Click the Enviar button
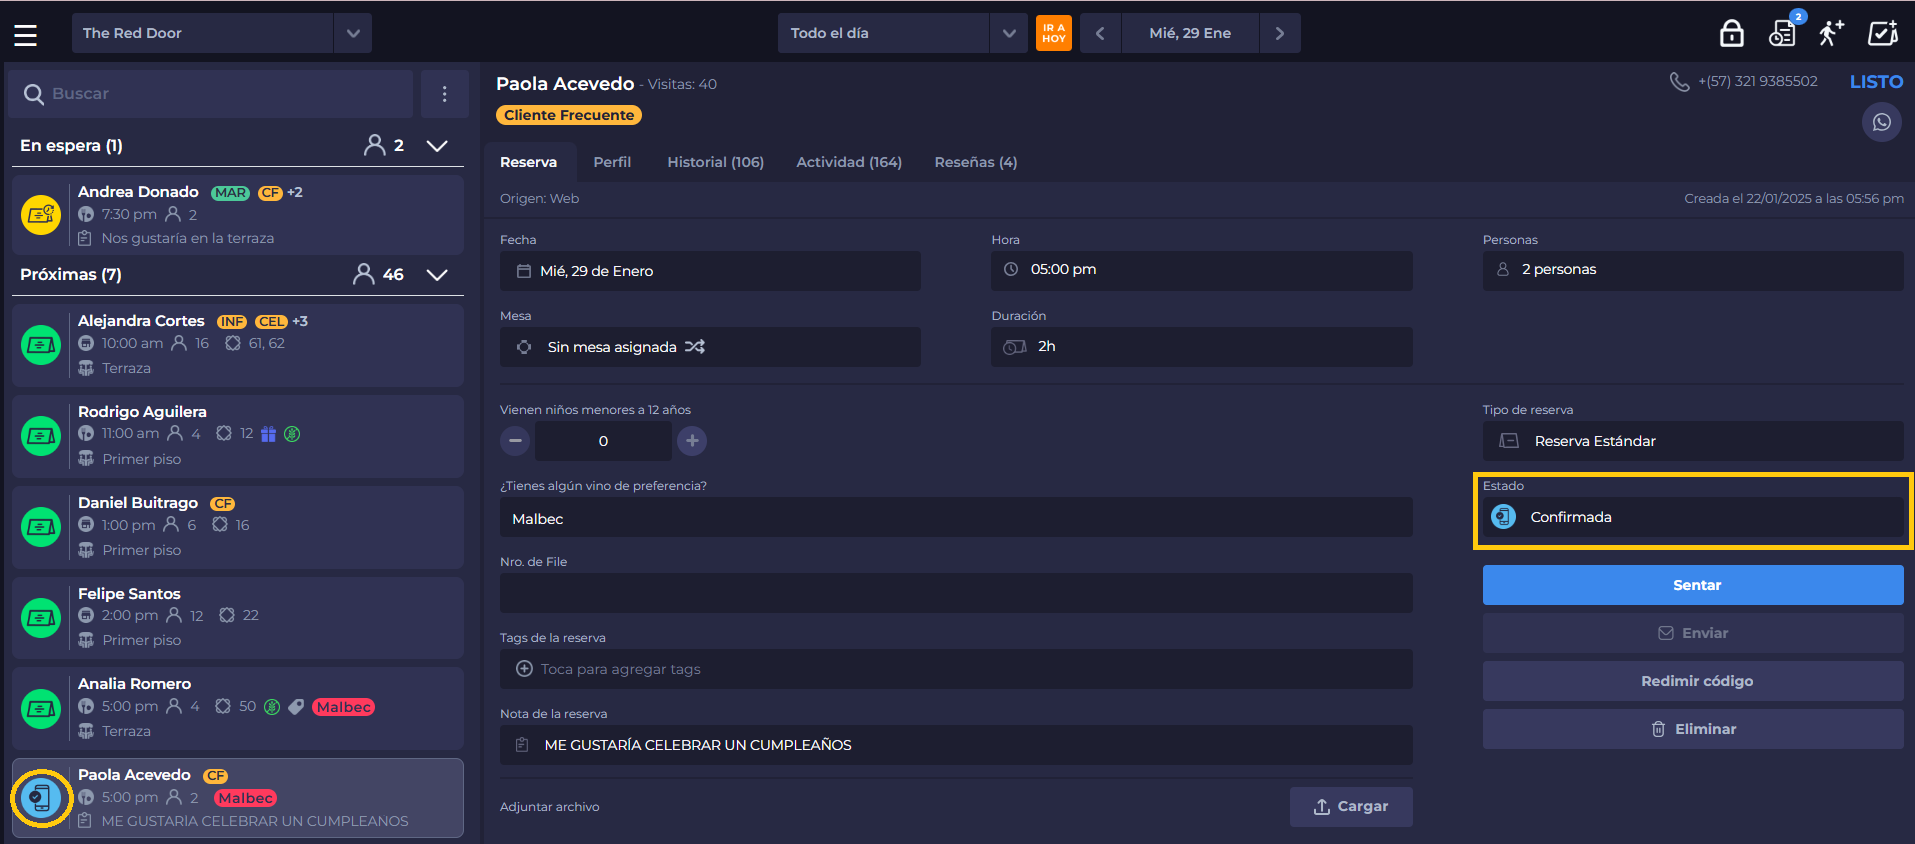 click(1693, 633)
